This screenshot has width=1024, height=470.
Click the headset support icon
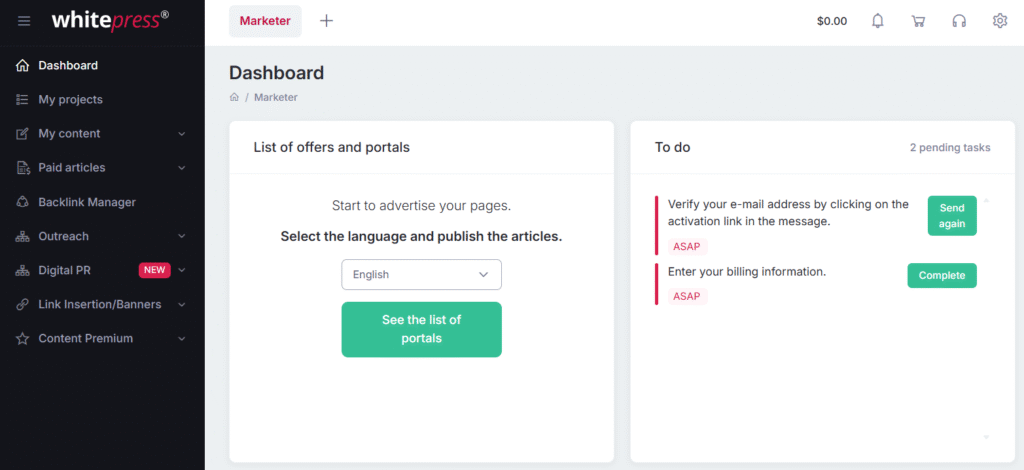[x=959, y=21]
